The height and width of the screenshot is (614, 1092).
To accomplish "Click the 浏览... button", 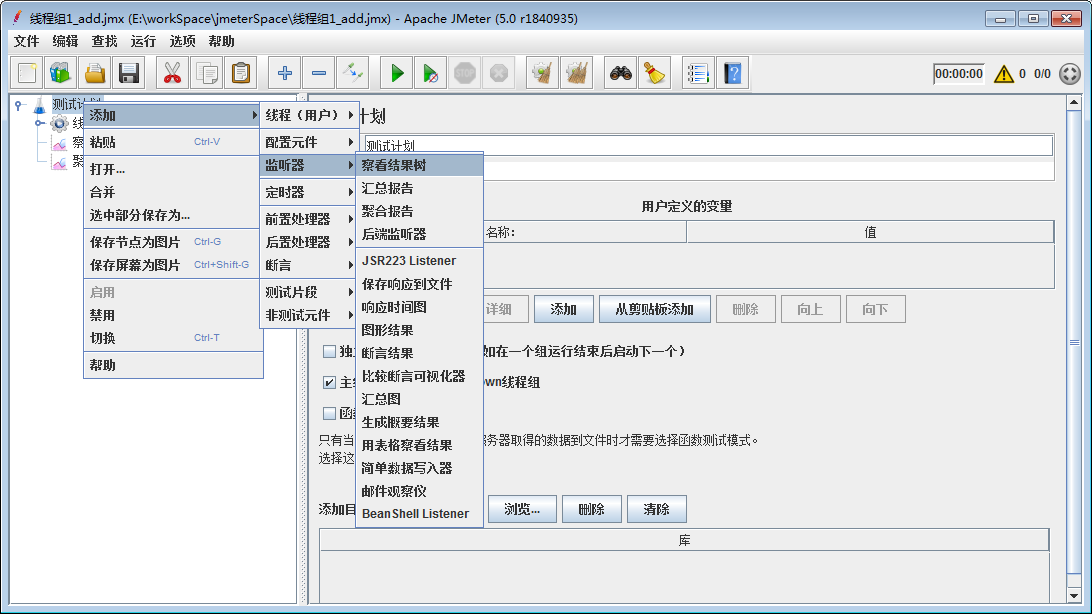I will pyautogui.click(x=522, y=509).
